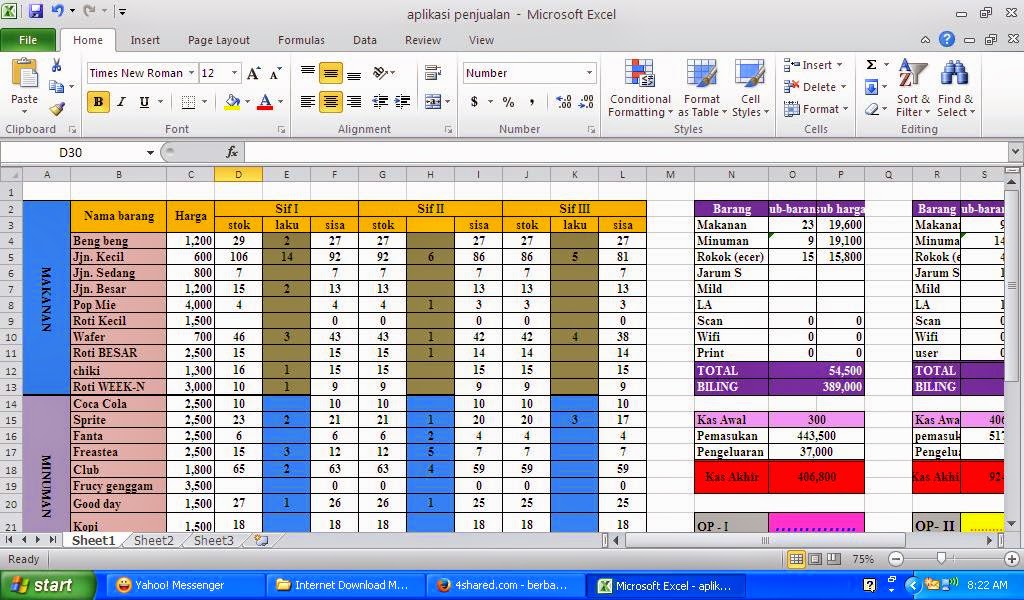The width and height of the screenshot is (1024, 600).
Task: Apply Percent Style format
Action: tap(509, 102)
